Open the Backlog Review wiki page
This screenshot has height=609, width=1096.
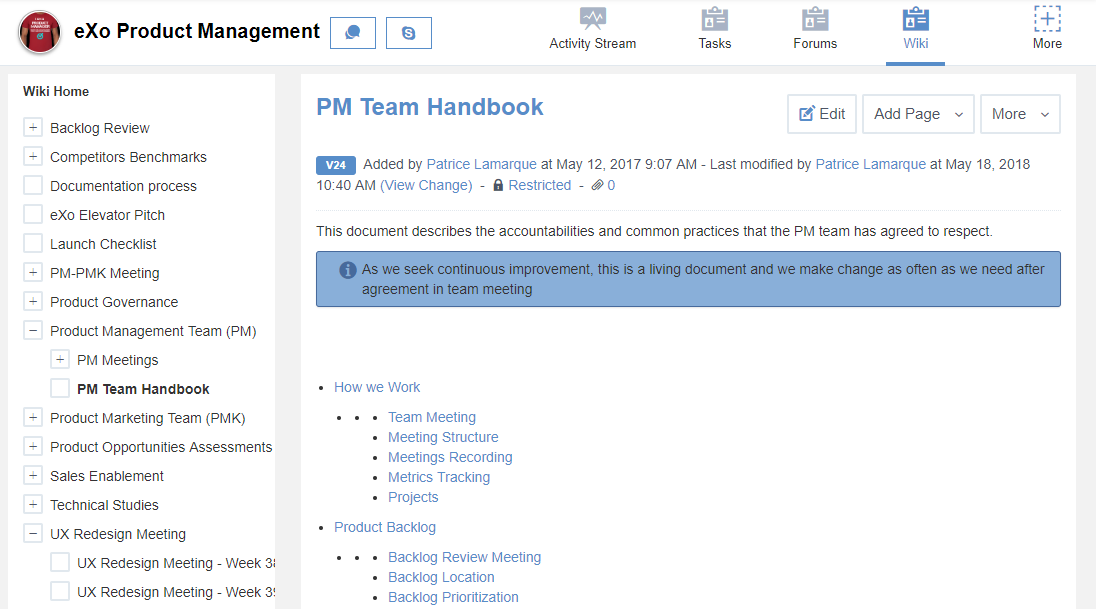[100, 128]
